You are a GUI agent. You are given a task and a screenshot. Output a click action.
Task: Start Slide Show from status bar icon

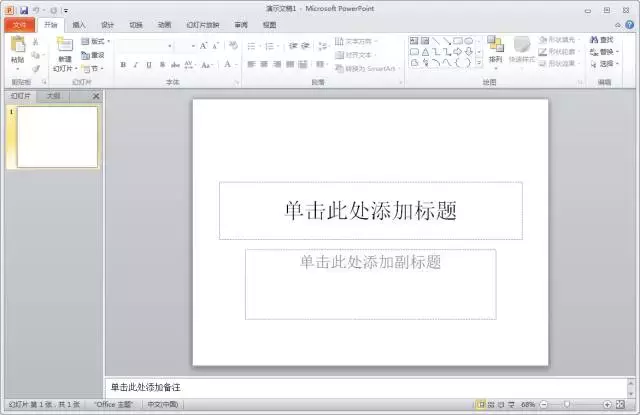click(x=511, y=404)
